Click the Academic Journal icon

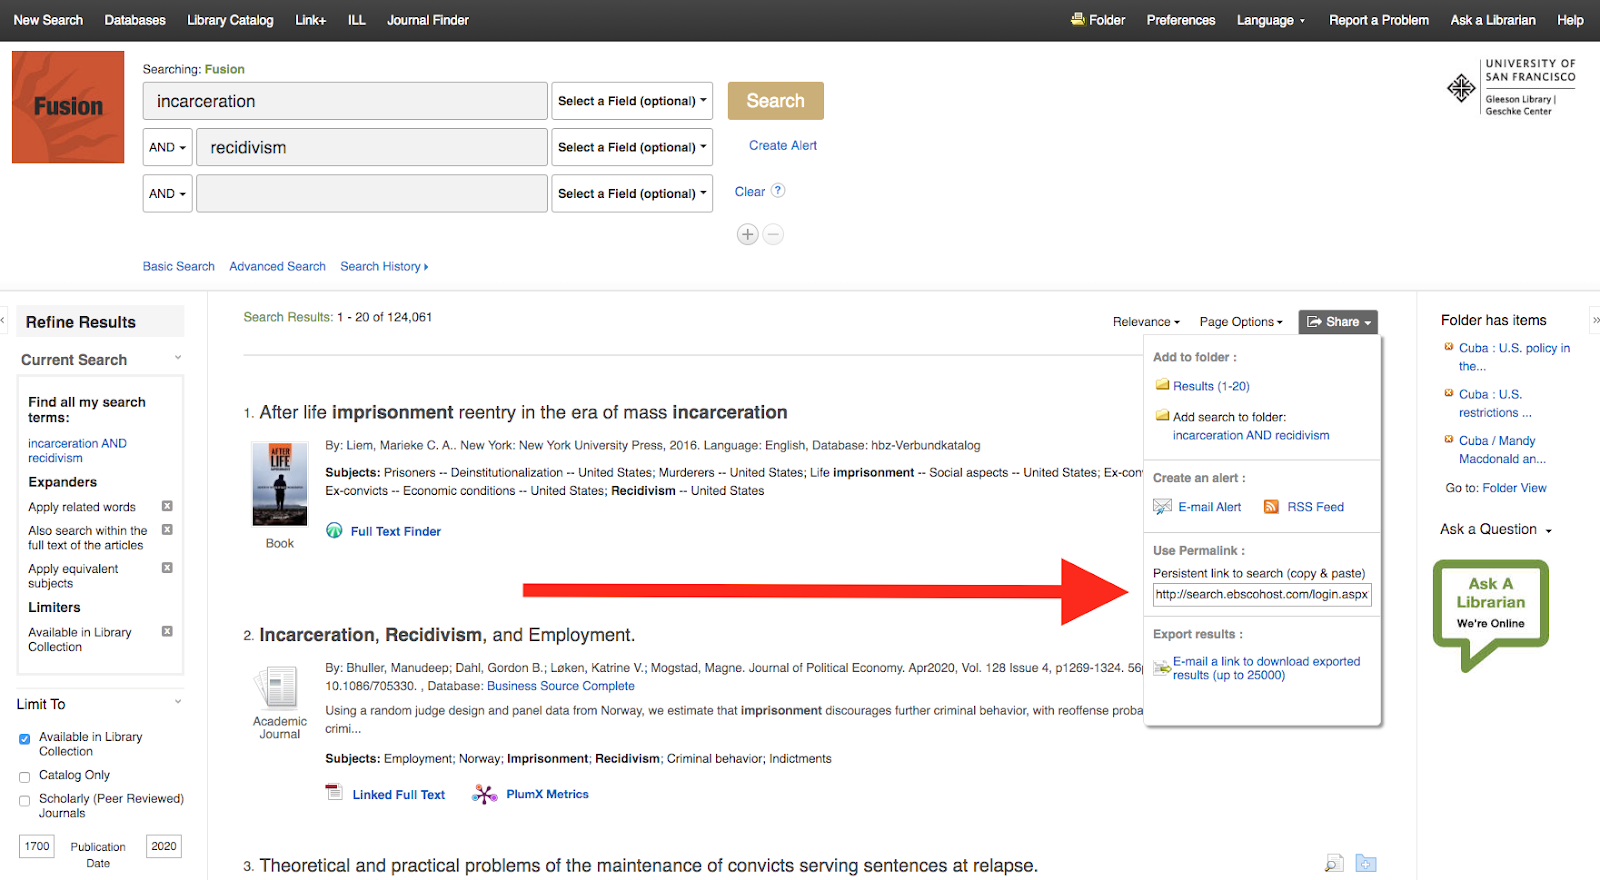pos(278,687)
